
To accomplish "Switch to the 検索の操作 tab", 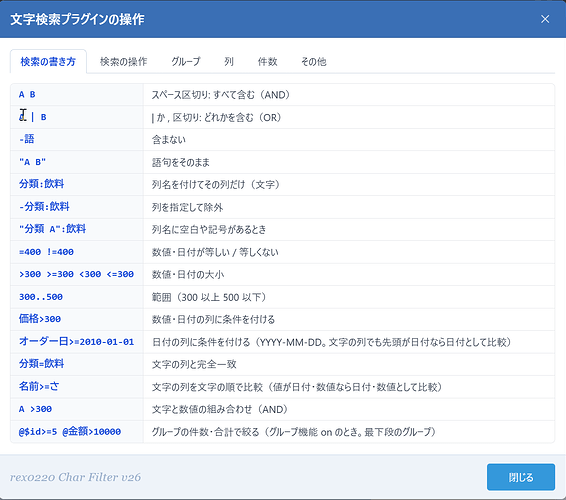I will [123, 62].
